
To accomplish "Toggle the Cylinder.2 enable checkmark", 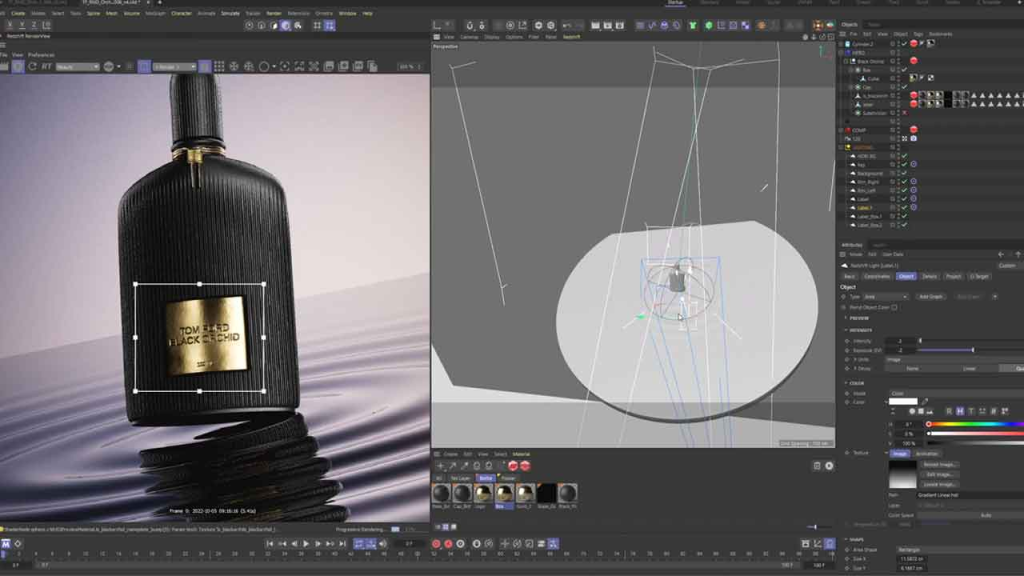I will pos(904,44).
